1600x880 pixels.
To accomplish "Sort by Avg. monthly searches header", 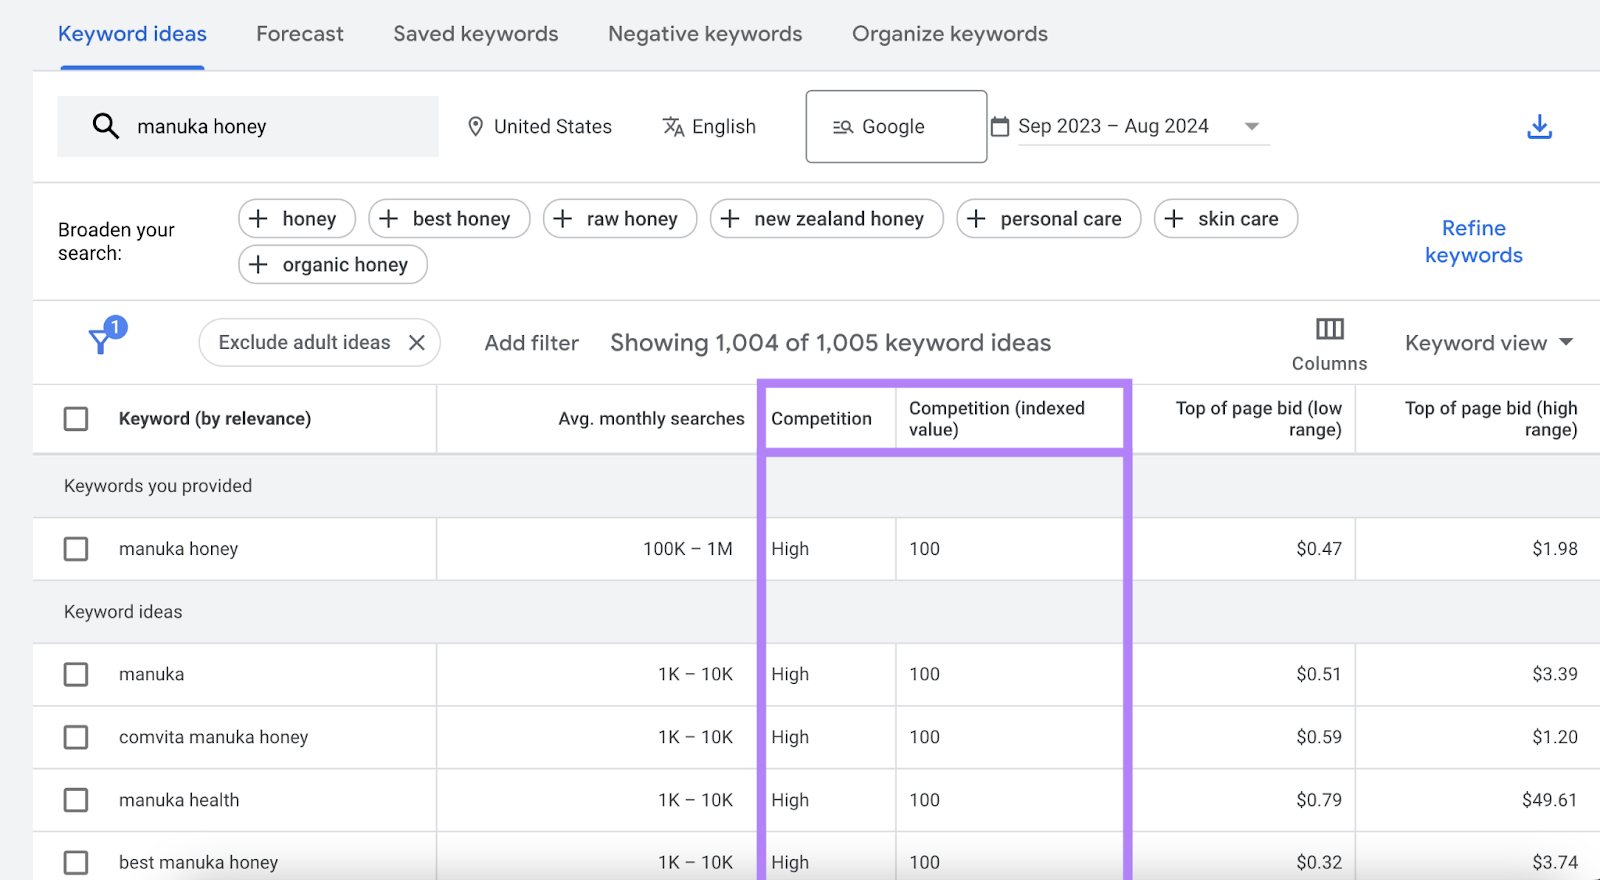I will 651,419.
